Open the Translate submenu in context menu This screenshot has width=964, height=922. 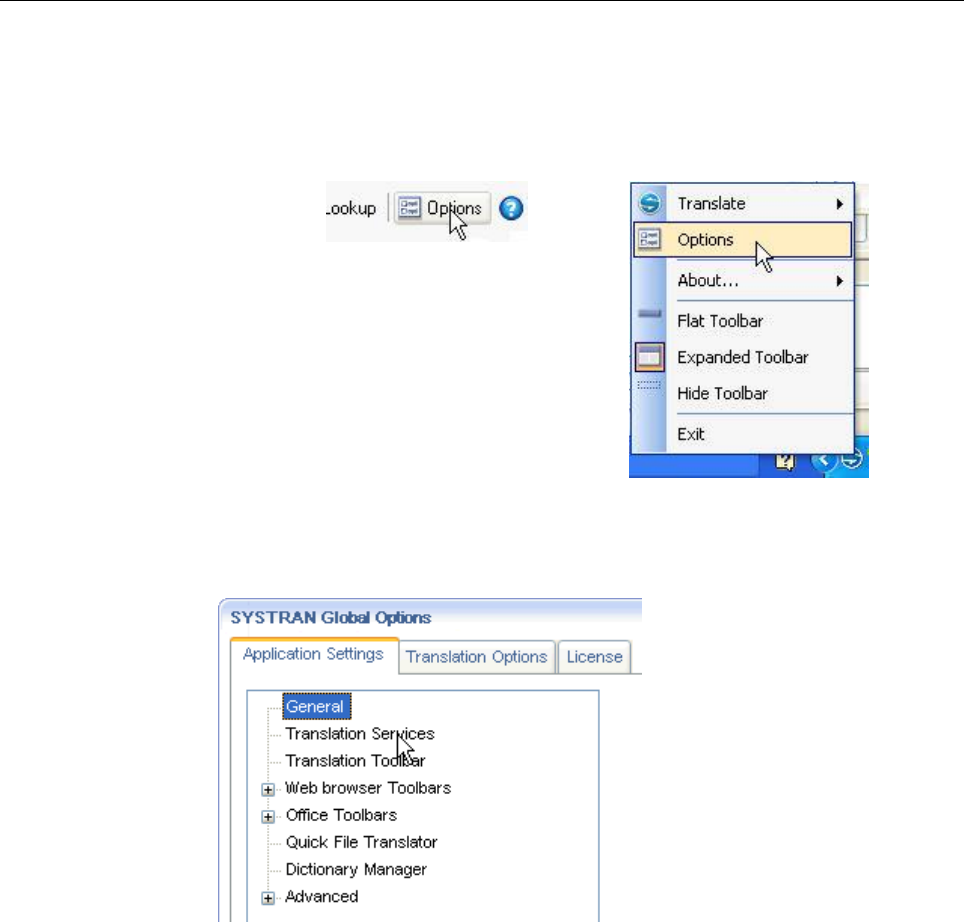[743, 203]
